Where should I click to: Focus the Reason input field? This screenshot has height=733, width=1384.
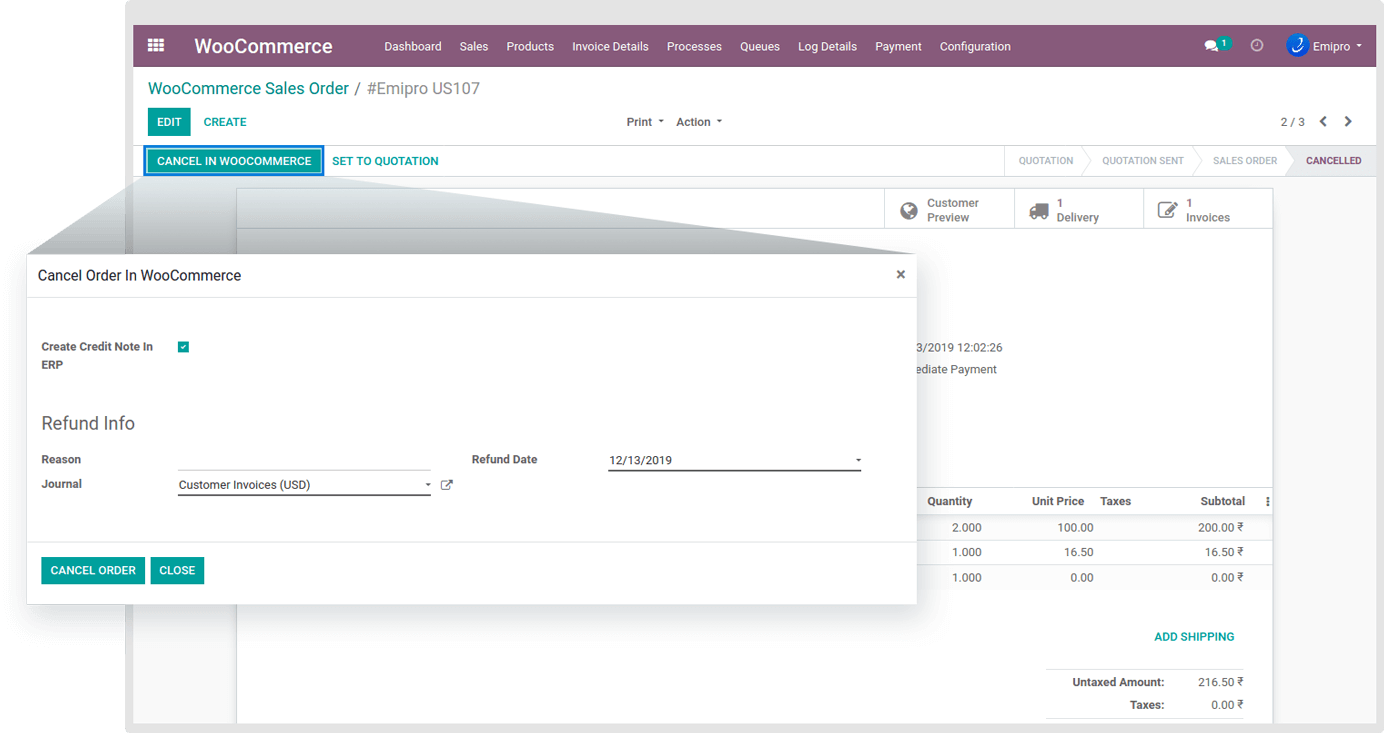click(304, 460)
